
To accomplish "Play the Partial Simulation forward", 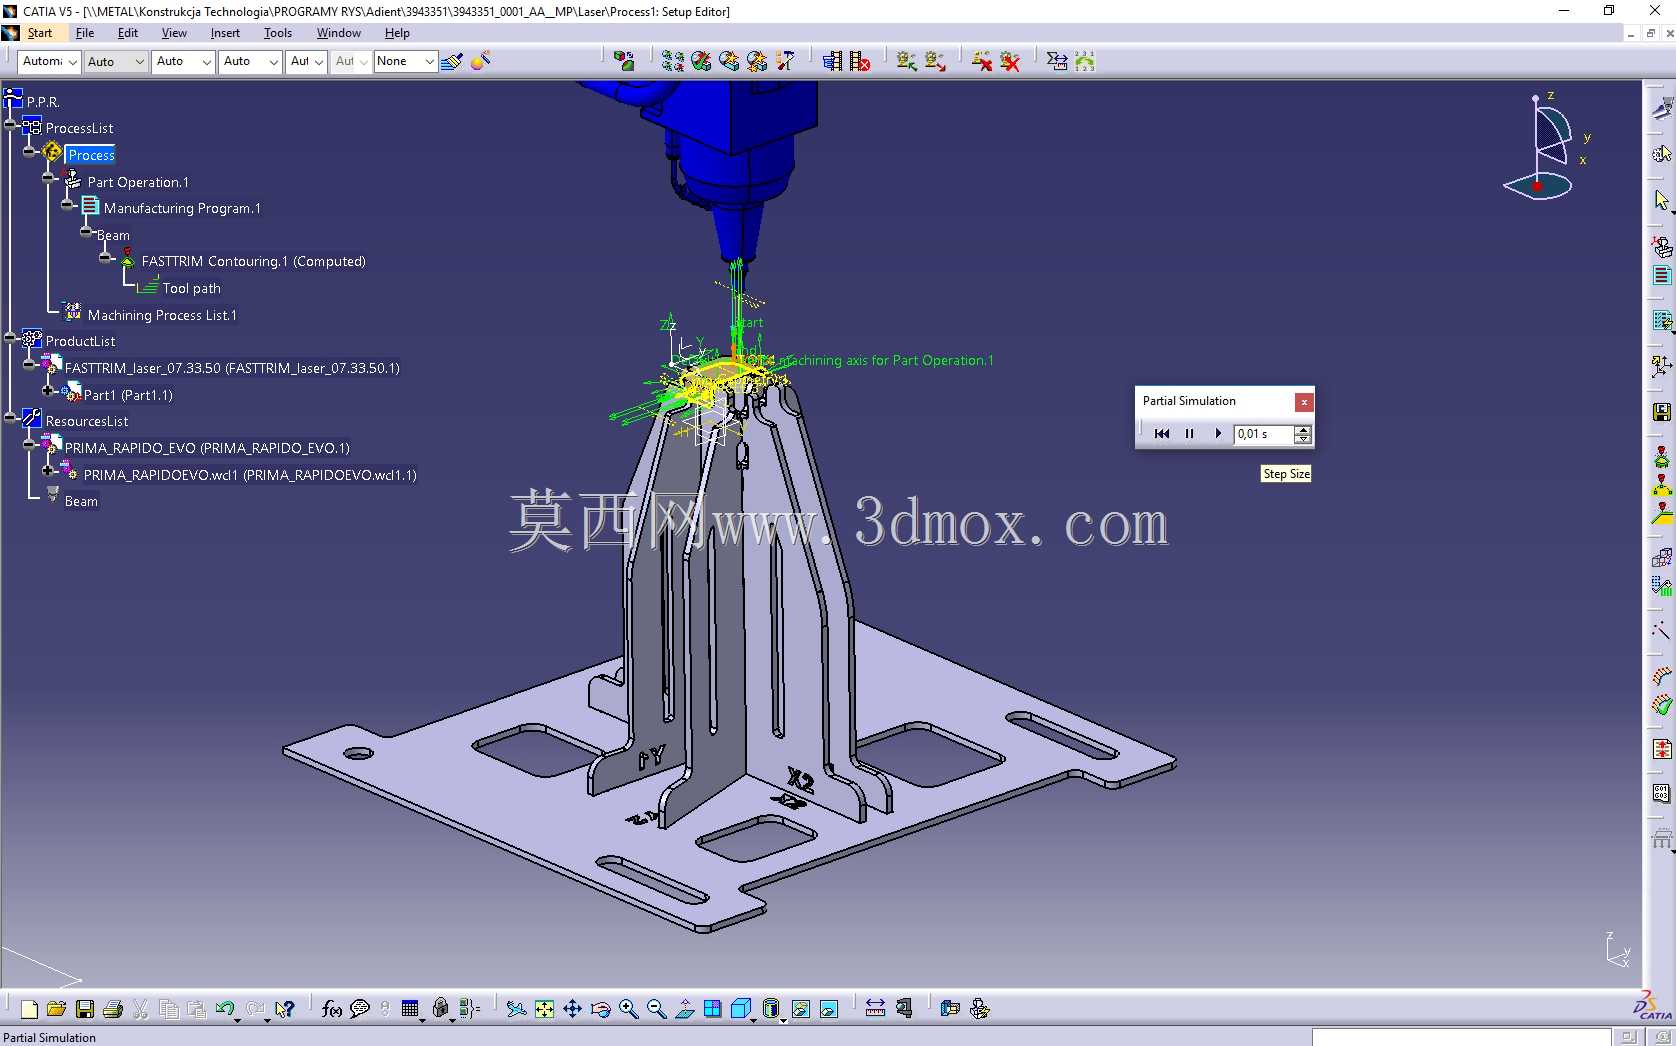I will coord(1218,434).
